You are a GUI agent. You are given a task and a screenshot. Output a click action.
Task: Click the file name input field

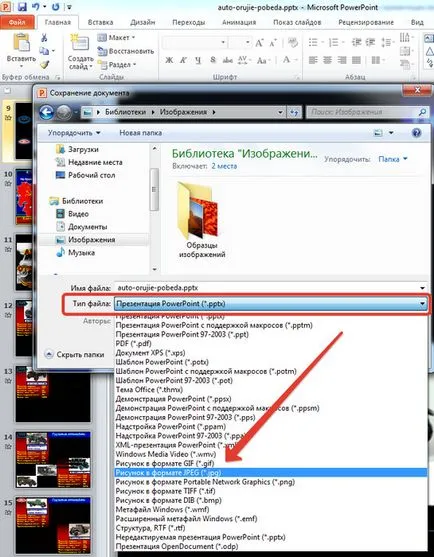[x=266, y=288]
